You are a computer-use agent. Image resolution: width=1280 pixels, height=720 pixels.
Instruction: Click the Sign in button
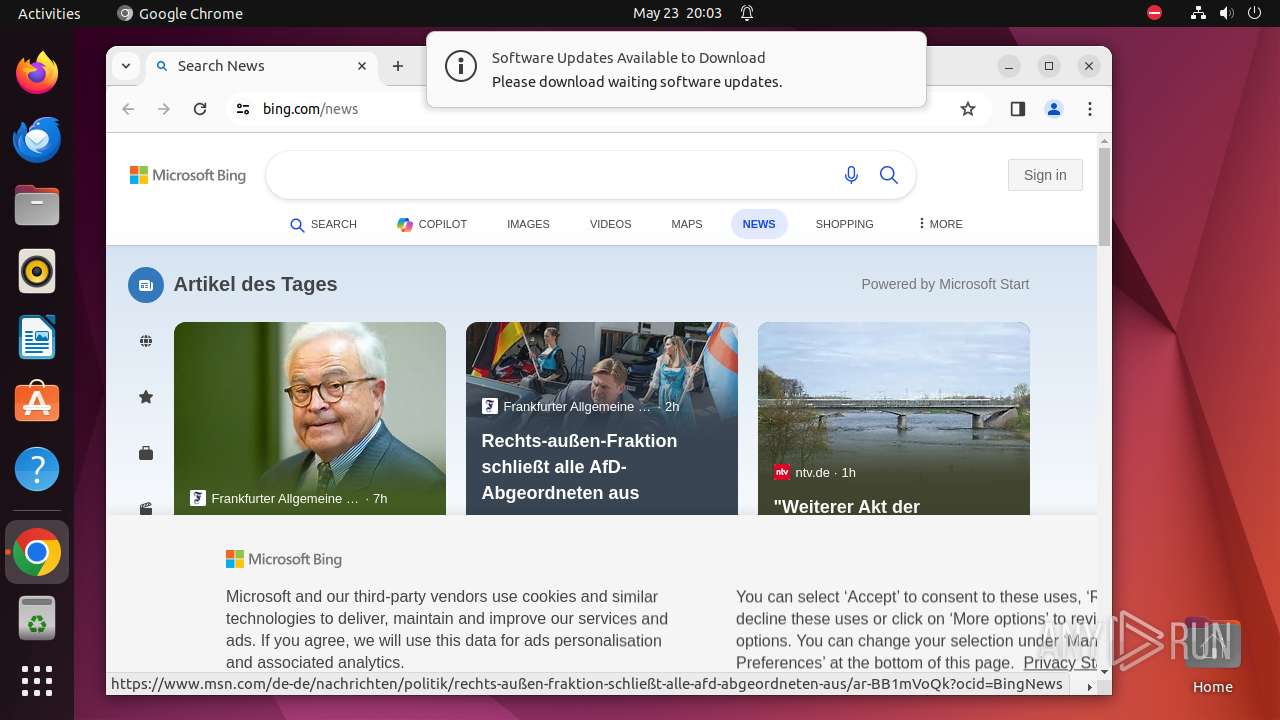[x=1045, y=175]
